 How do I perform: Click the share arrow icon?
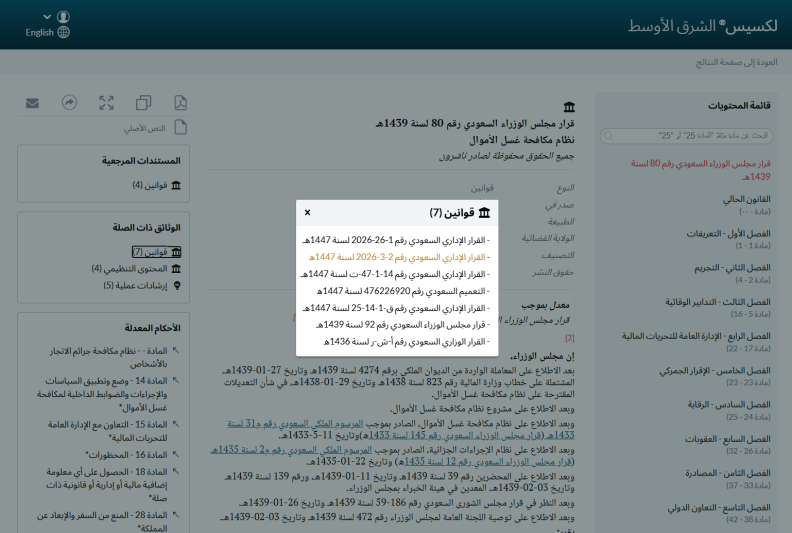(69, 103)
